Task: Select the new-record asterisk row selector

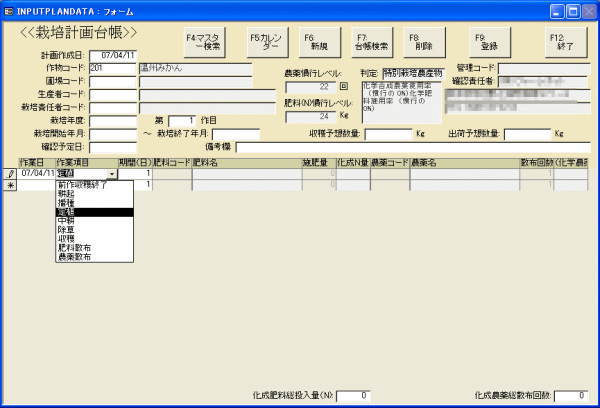Action: (10, 185)
